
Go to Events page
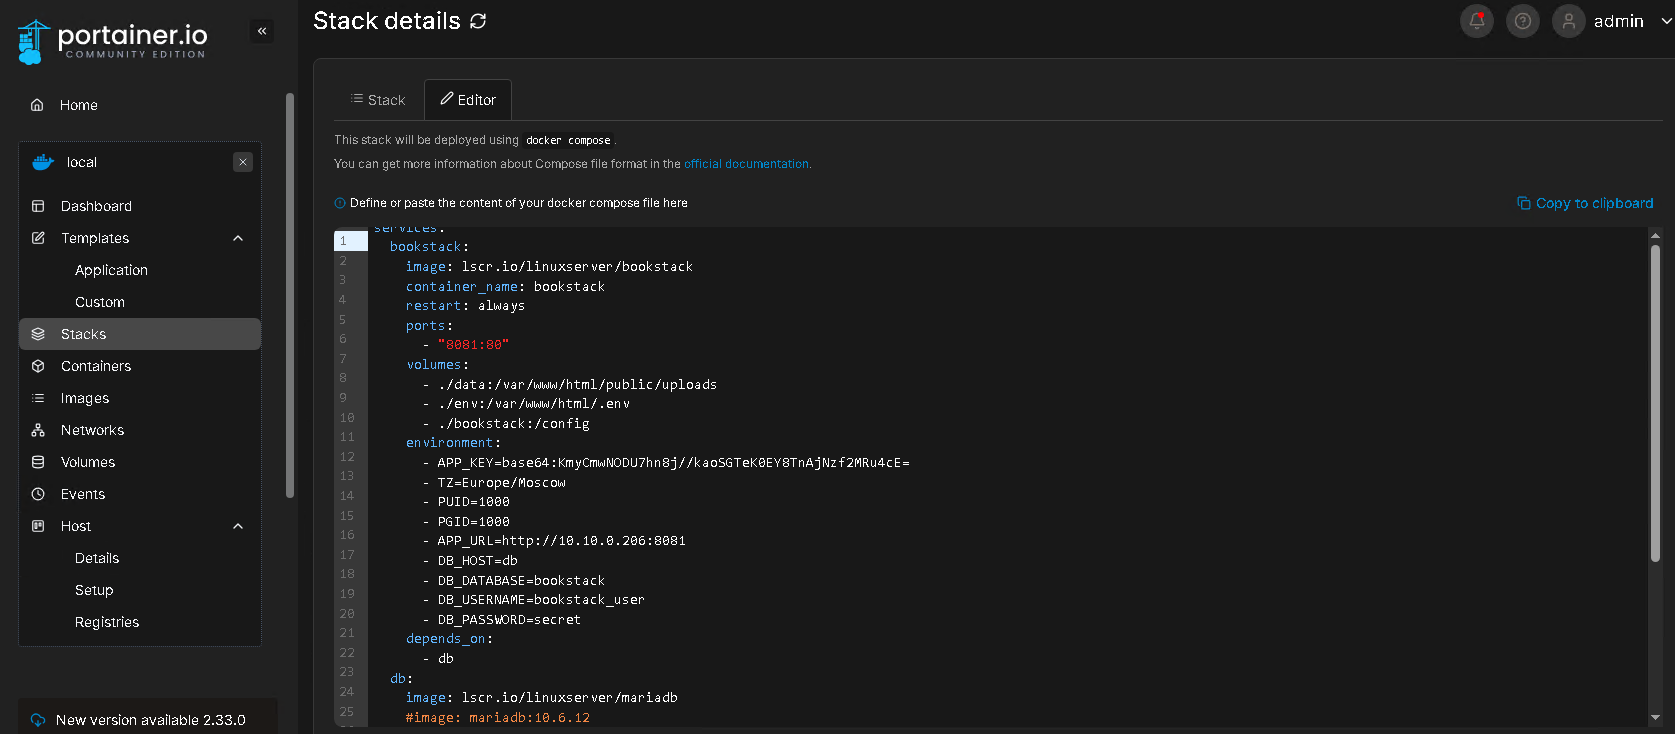click(83, 494)
